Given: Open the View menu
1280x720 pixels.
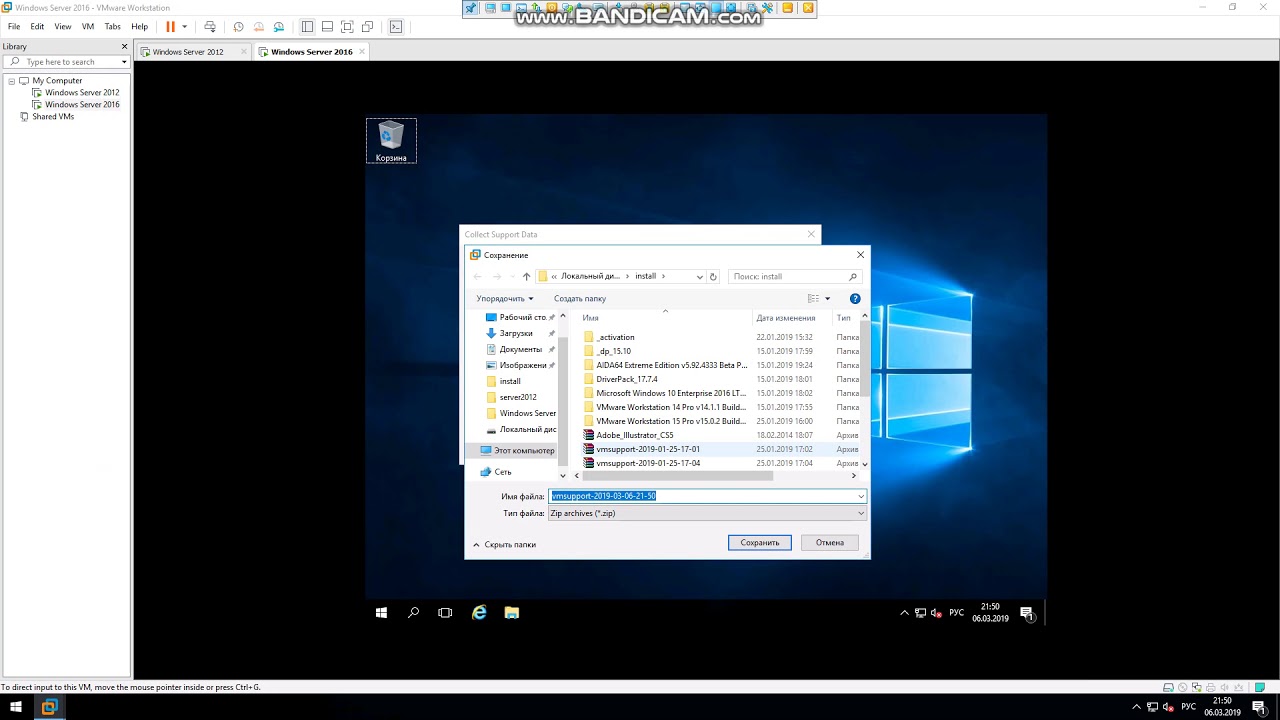Looking at the screenshot, I should tap(62, 27).
